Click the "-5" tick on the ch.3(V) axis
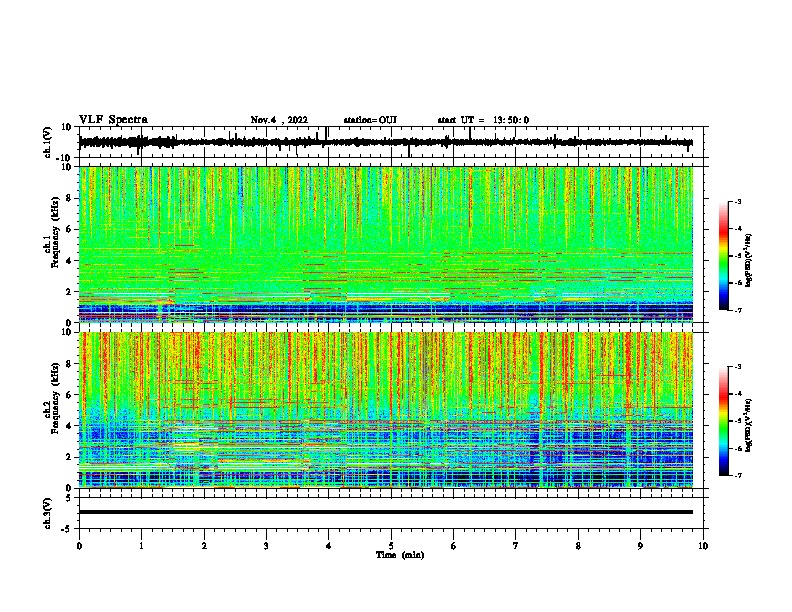The width and height of the screenshot is (792, 612). click(67, 529)
